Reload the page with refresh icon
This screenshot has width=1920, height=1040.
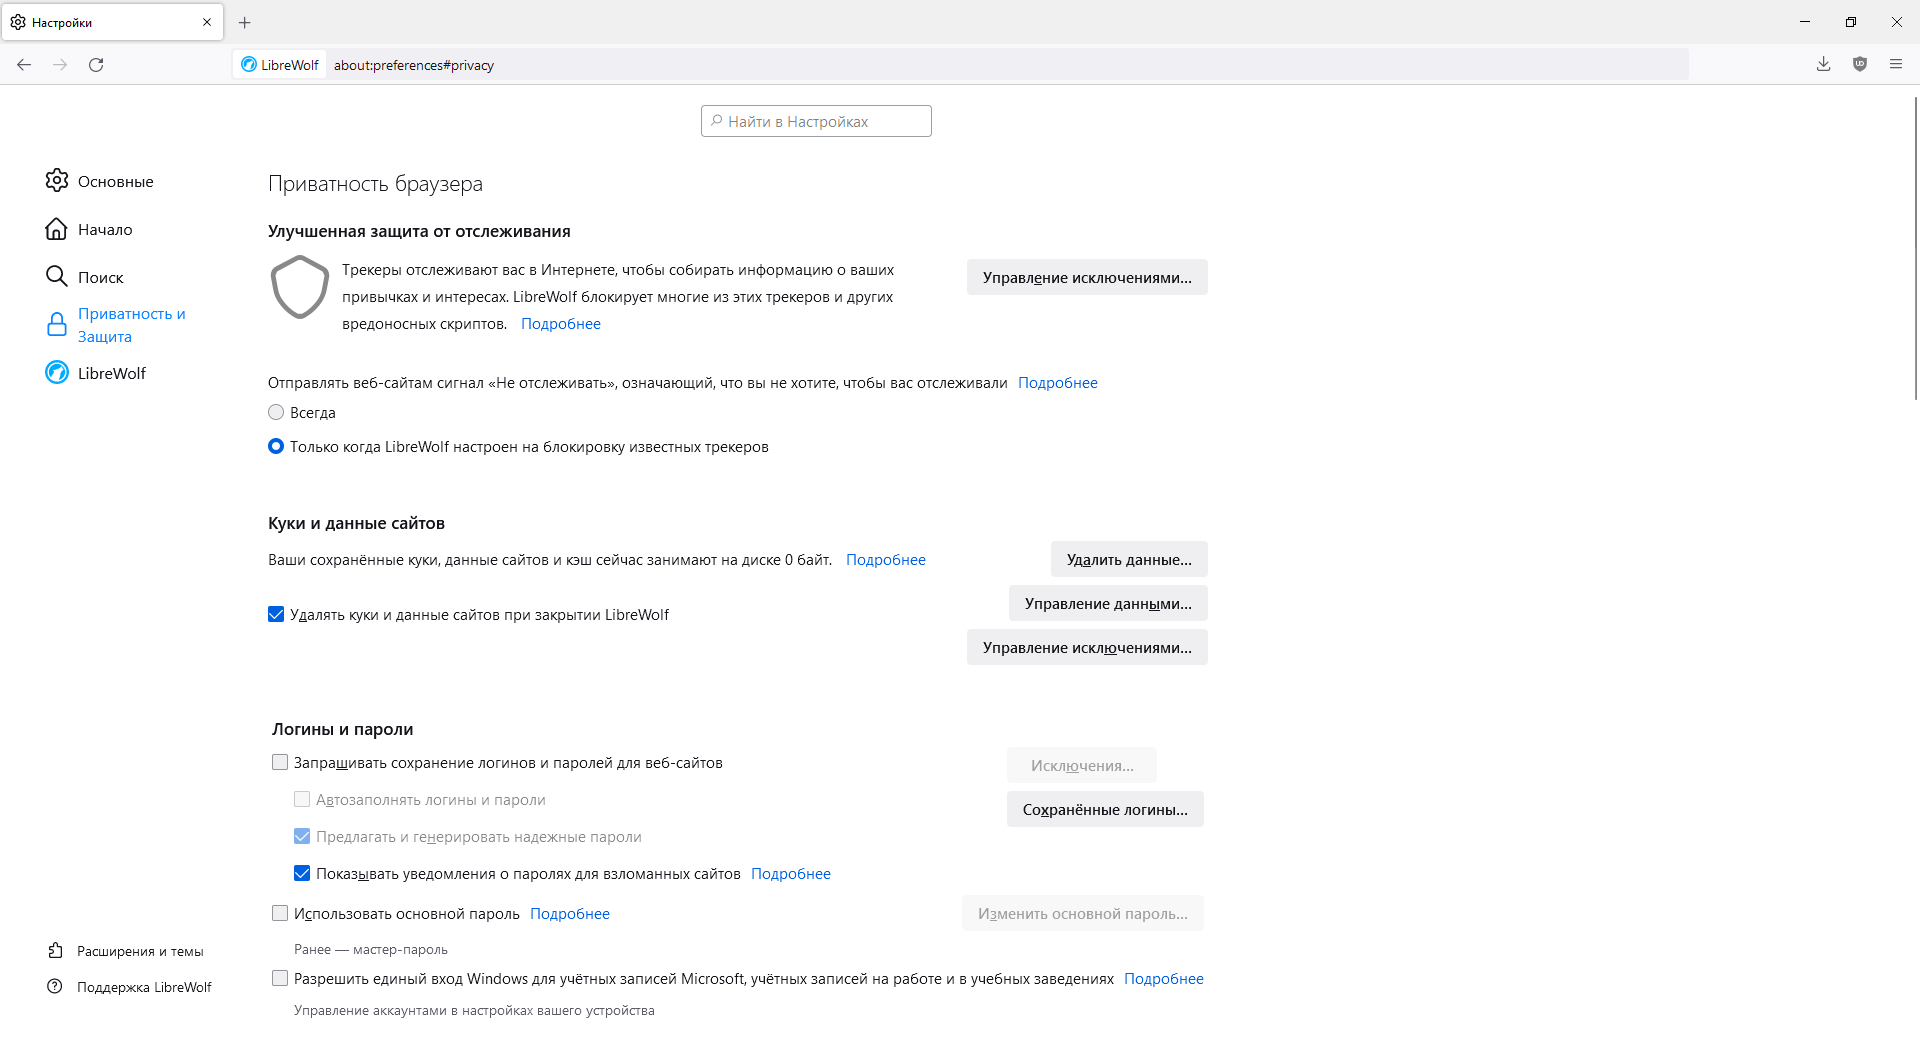pos(96,65)
